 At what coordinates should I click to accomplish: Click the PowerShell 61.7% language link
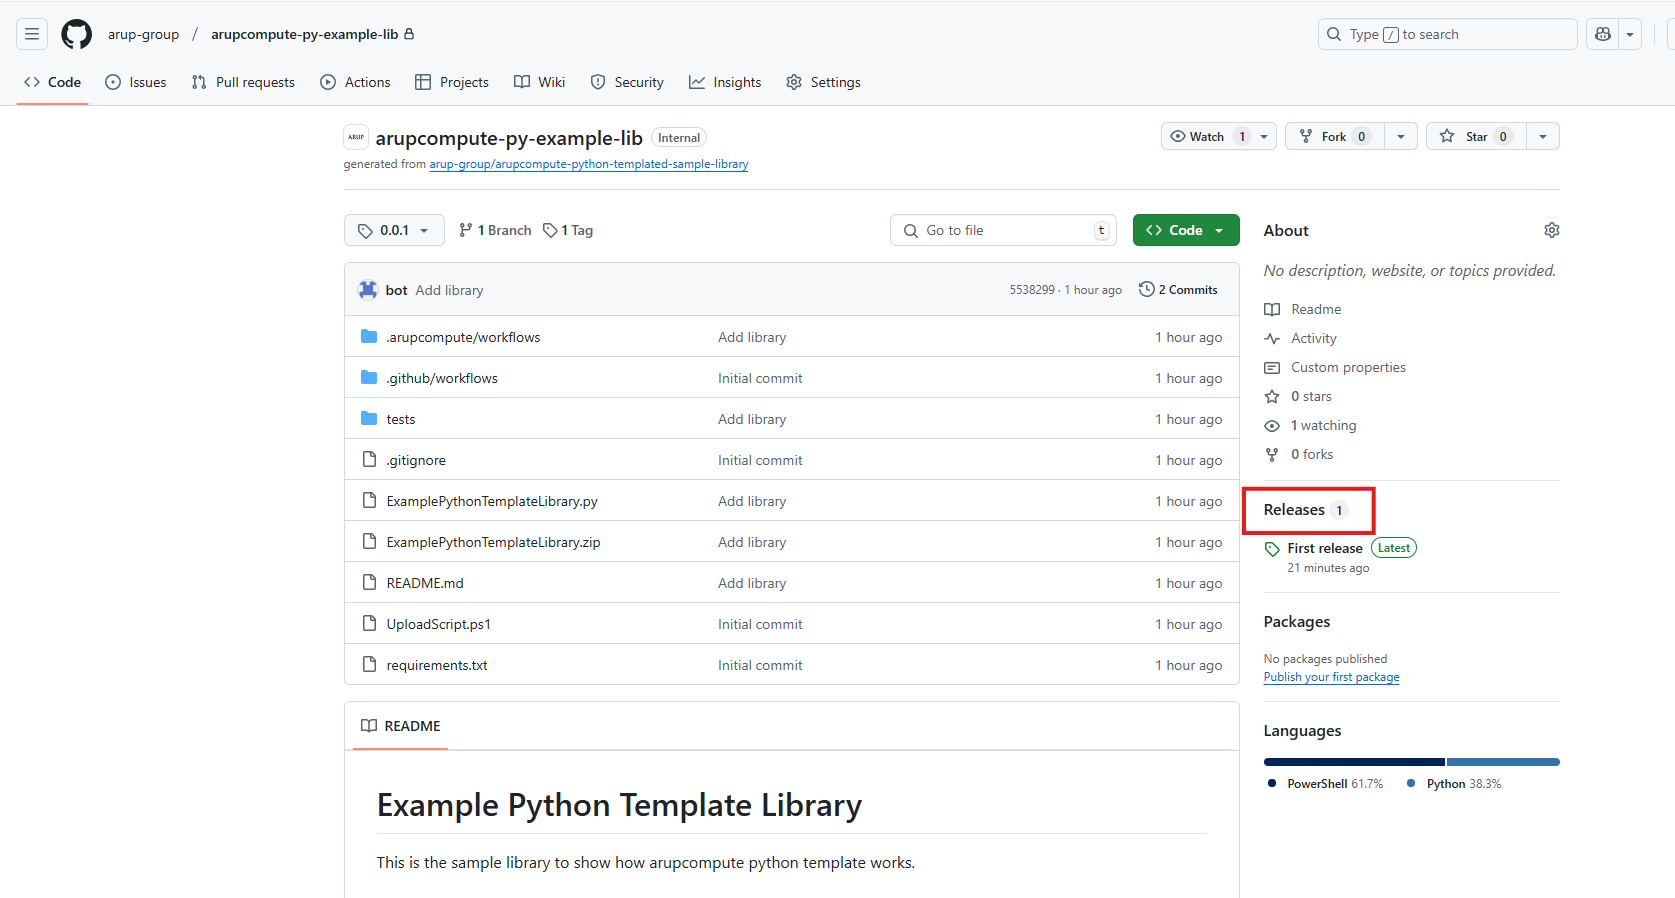[1325, 784]
